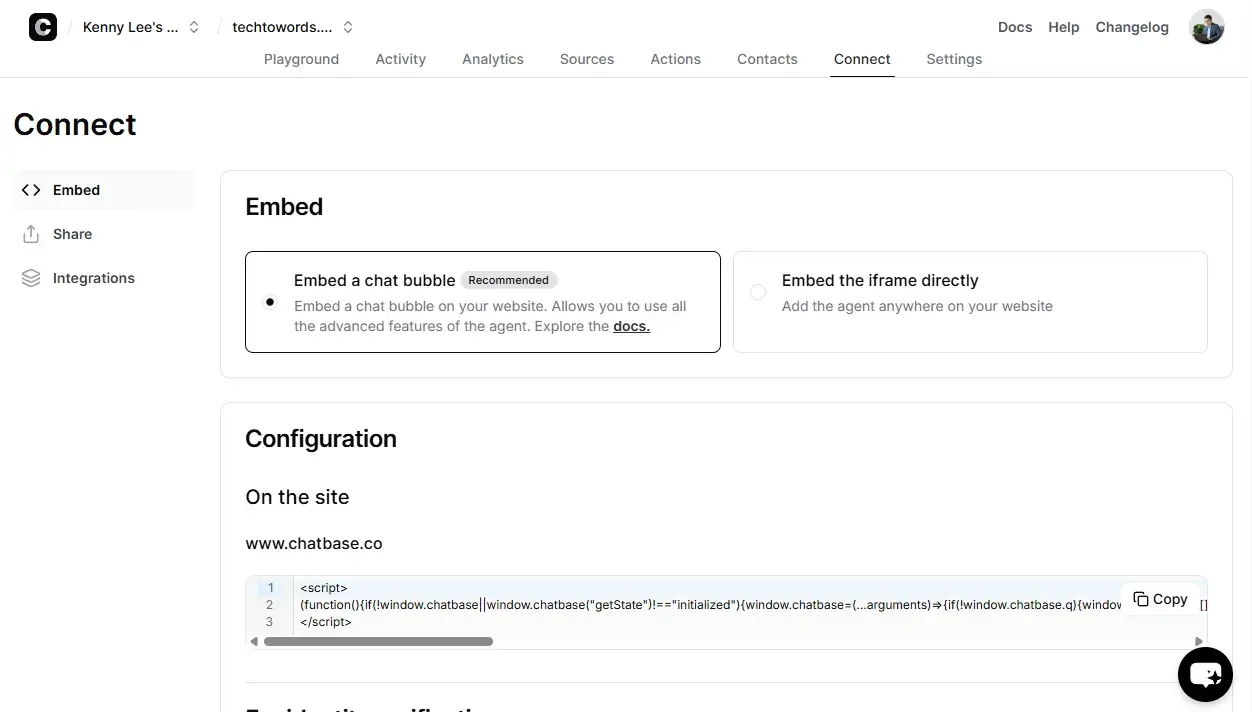
Task: Open the user profile avatar
Action: pos(1206,27)
